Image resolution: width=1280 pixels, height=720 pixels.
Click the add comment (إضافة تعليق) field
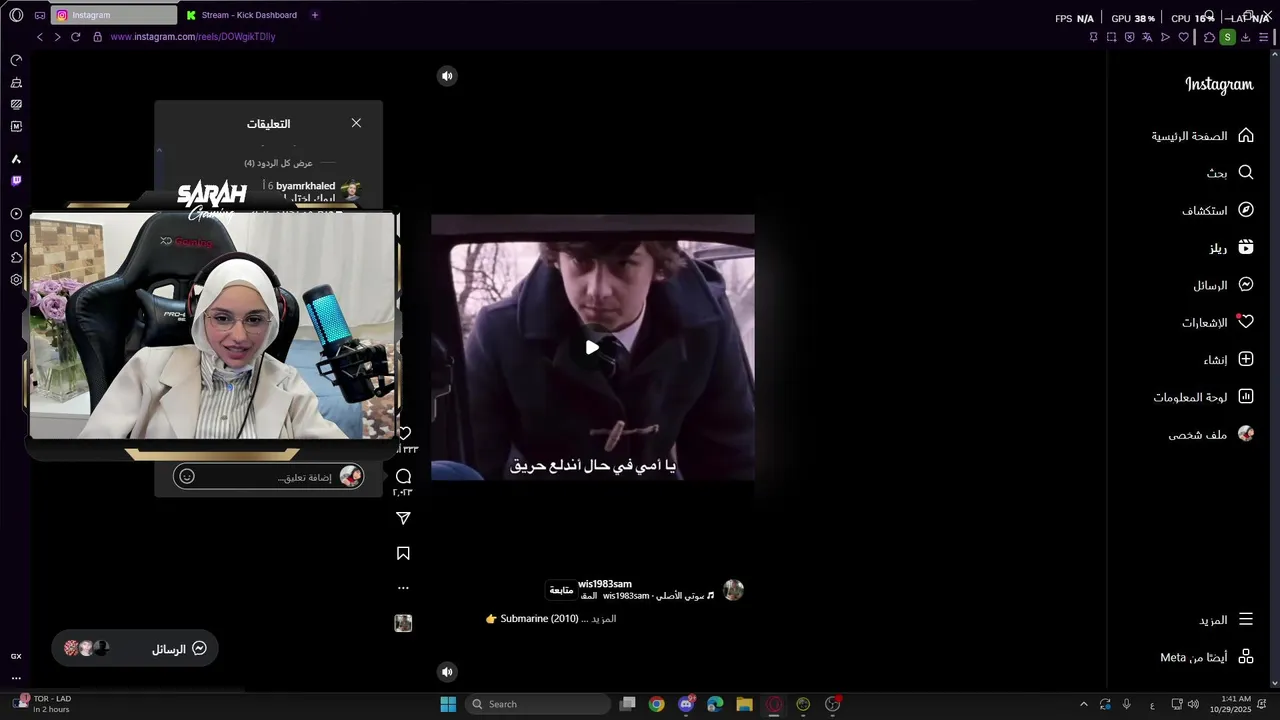click(268, 477)
